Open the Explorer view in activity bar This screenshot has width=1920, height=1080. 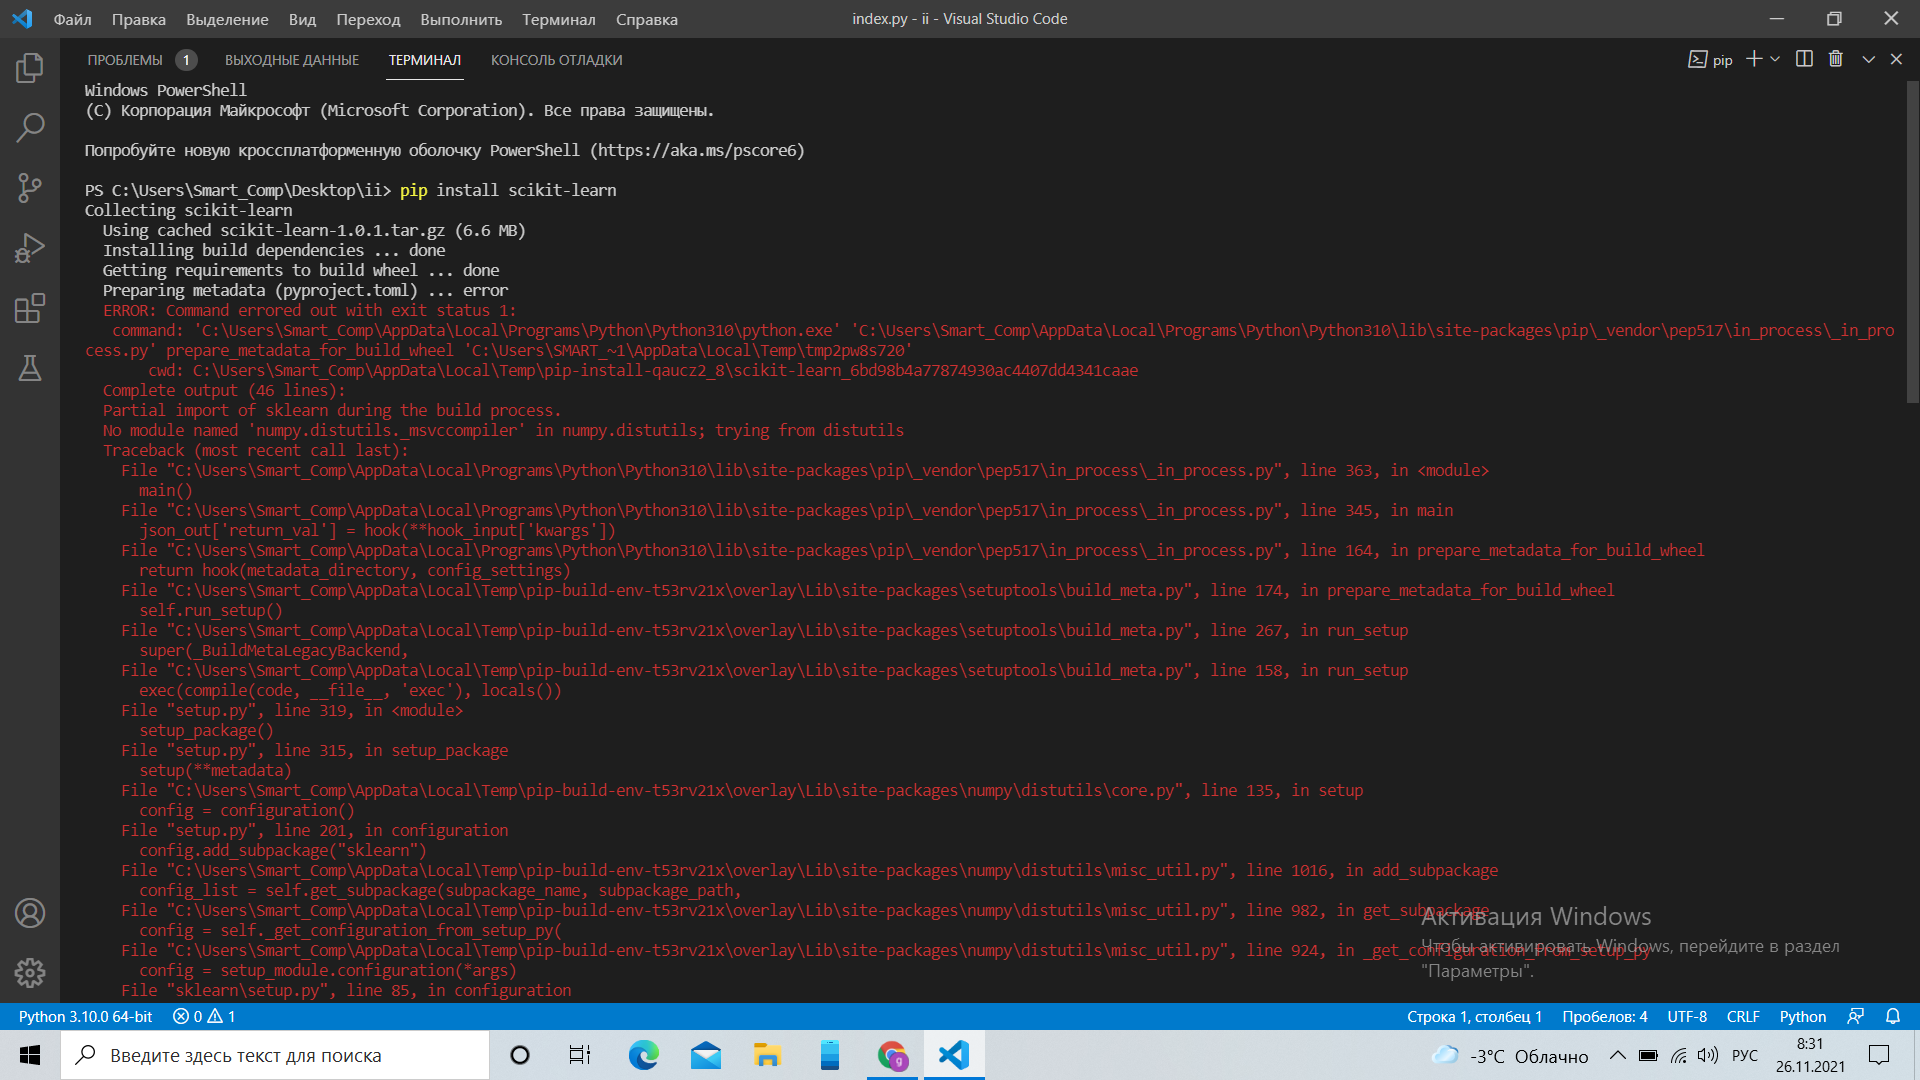(x=30, y=68)
